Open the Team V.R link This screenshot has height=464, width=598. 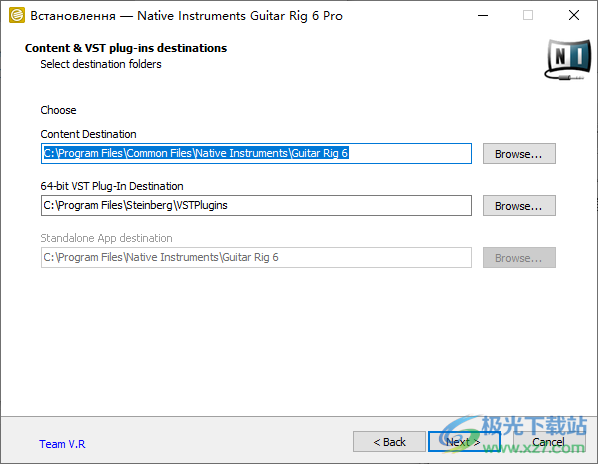62,444
